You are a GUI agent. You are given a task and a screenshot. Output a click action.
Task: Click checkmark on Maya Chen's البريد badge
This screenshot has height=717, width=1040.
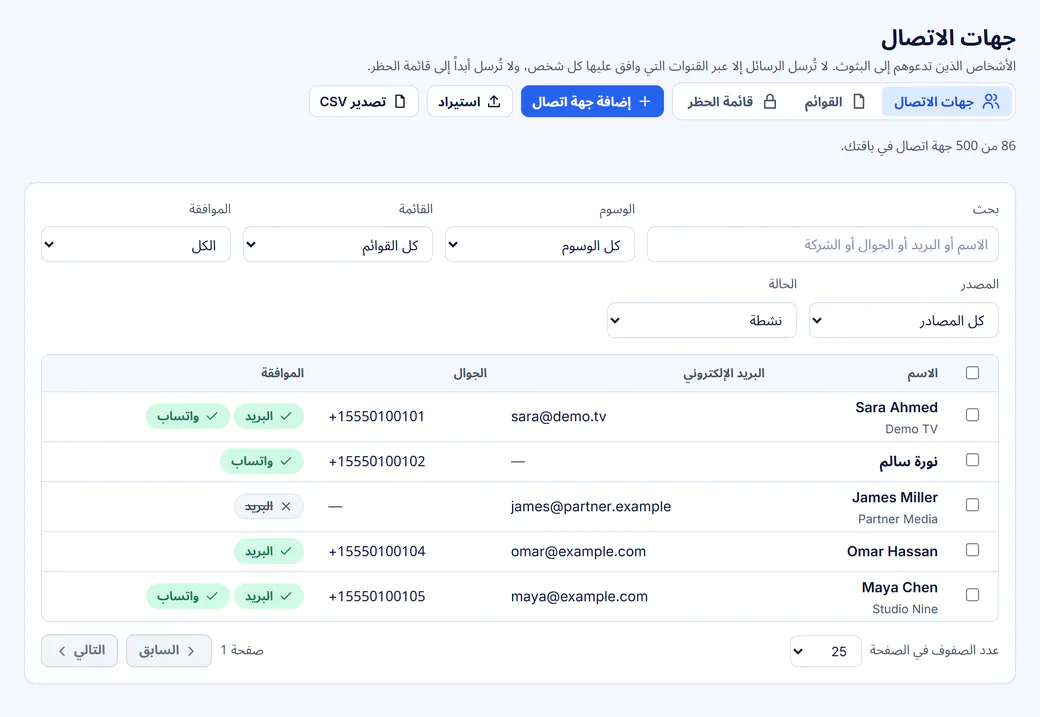[x=286, y=596]
